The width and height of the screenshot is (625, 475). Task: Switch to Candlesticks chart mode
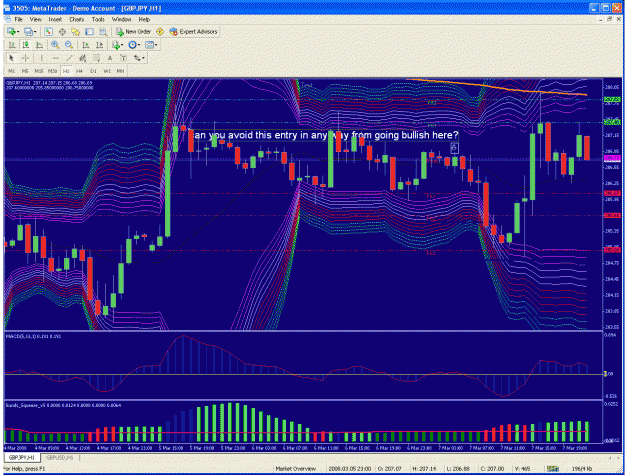[26, 45]
